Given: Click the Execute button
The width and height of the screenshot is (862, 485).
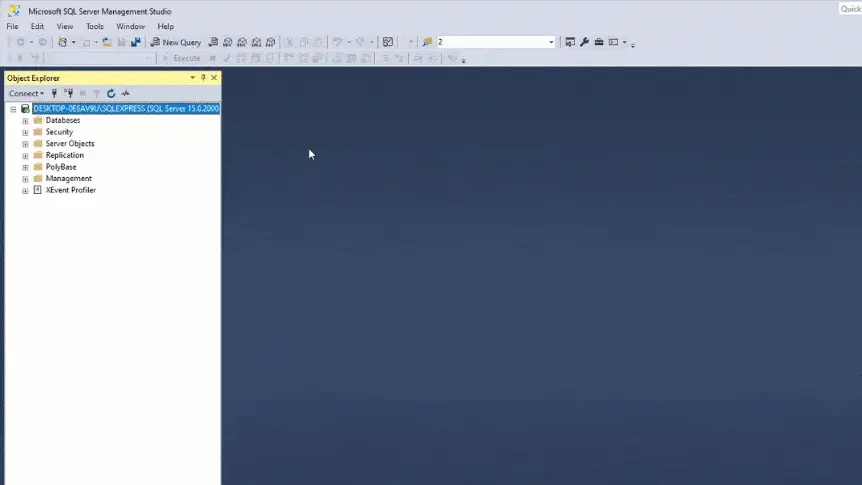Looking at the screenshot, I should 181,58.
